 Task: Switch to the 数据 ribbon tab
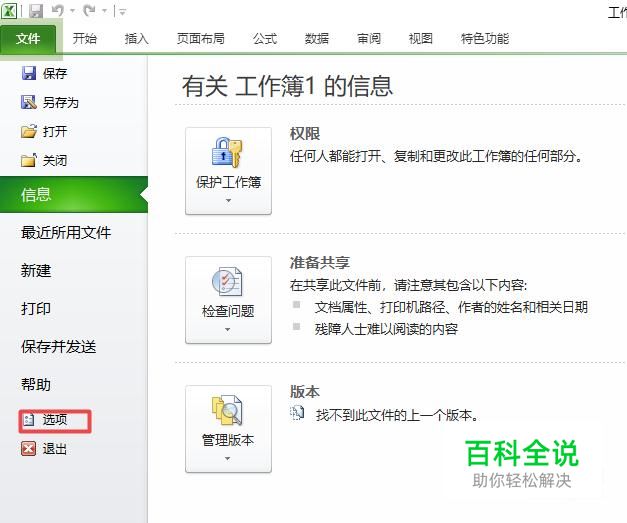pyautogui.click(x=317, y=39)
